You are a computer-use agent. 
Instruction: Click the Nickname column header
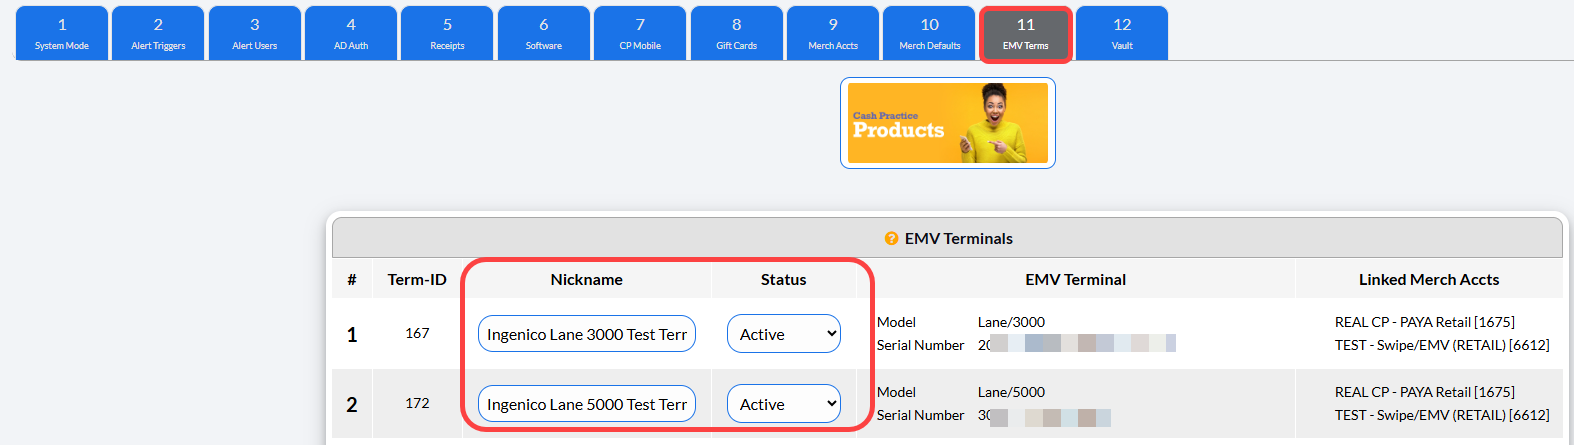pos(587,280)
